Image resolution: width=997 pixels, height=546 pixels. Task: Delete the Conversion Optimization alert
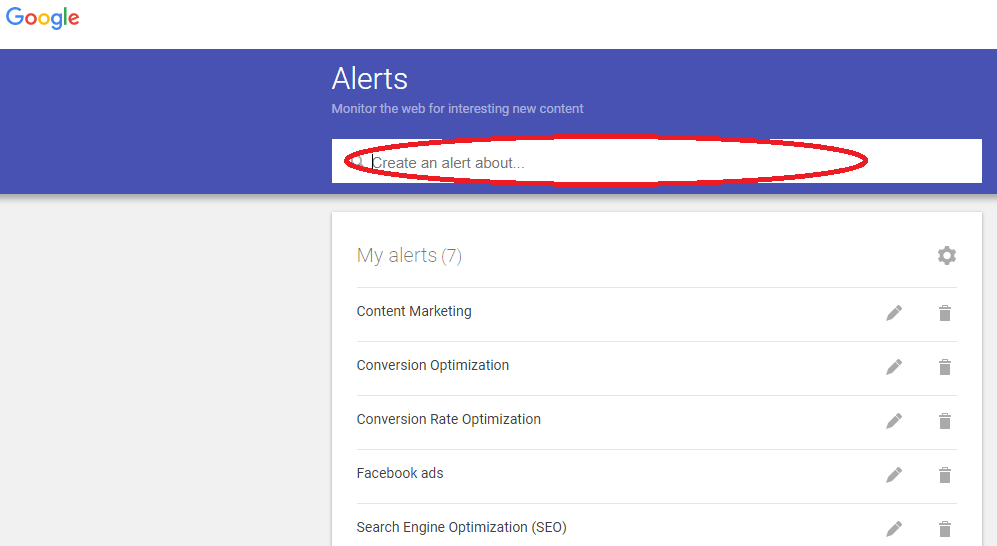click(x=945, y=367)
